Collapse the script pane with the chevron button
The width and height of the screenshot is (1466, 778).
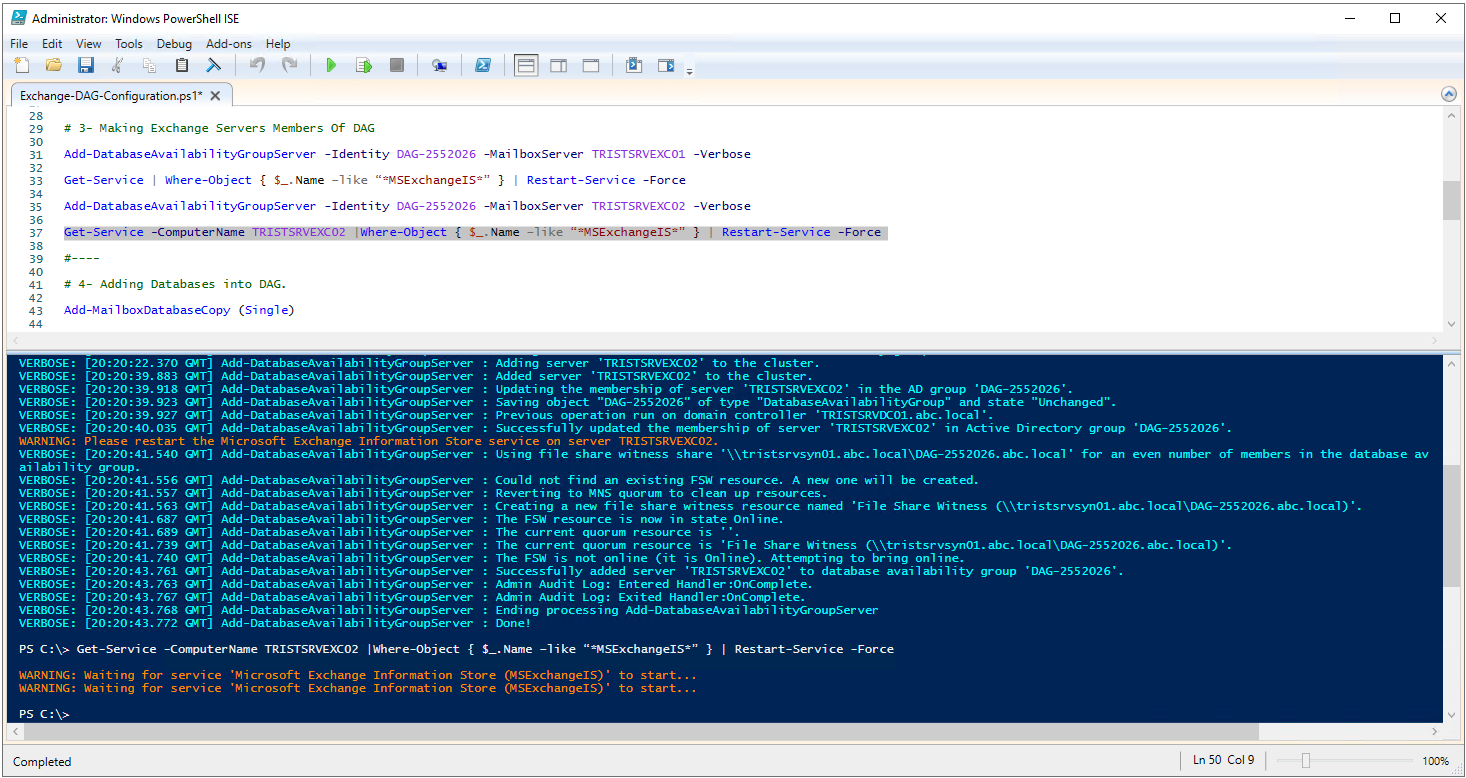pyautogui.click(x=1449, y=94)
